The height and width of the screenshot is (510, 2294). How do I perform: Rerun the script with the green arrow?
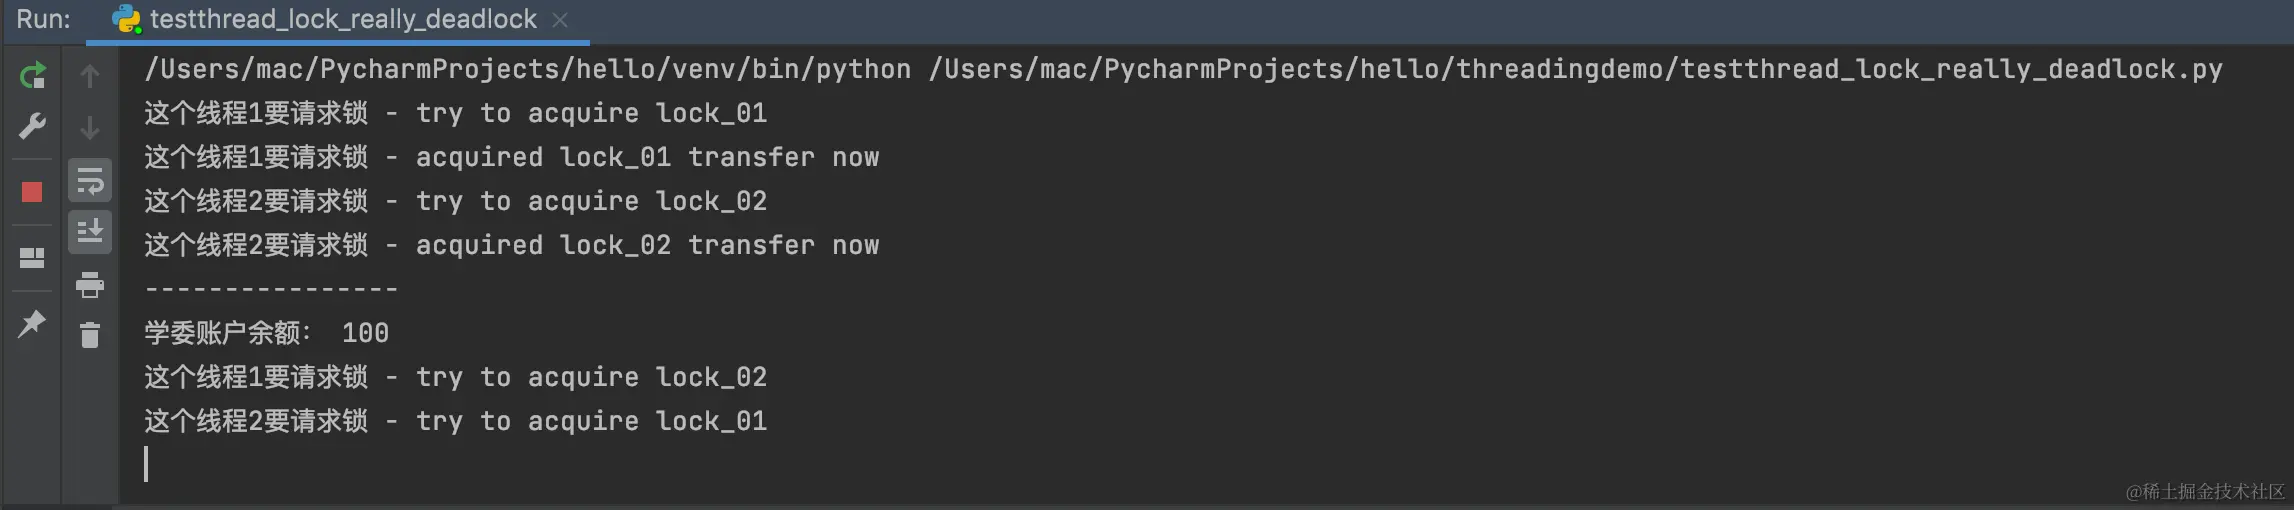click(x=32, y=75)
